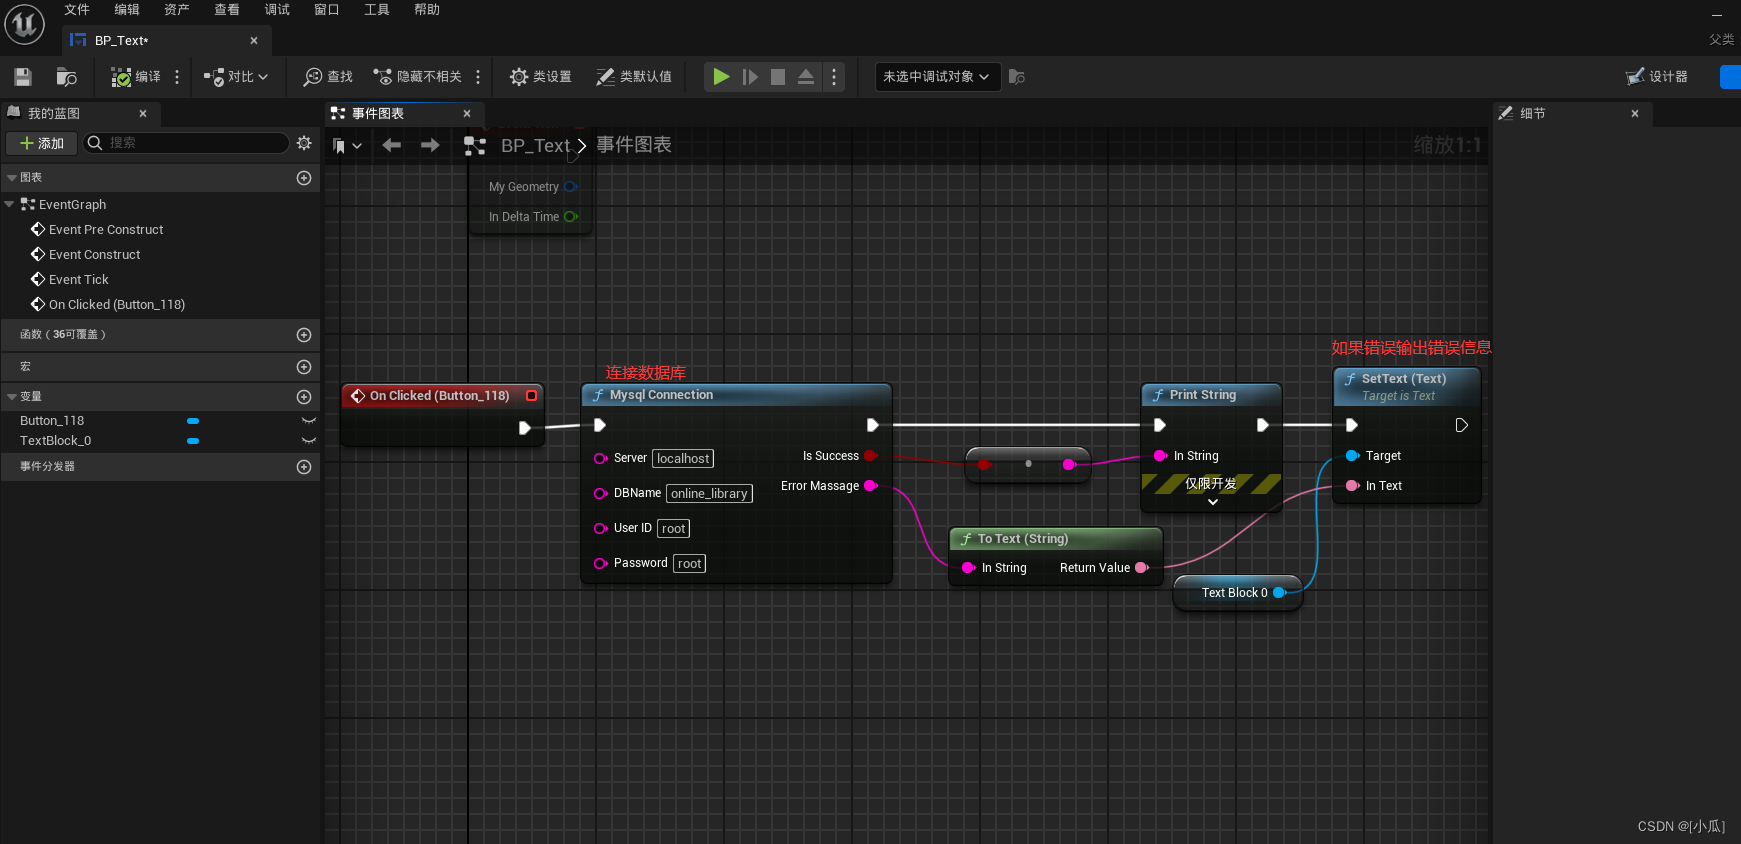Click TextBlock_0 variable type color pill
The width and height of the screenshot is (1741, 844).
193,441
